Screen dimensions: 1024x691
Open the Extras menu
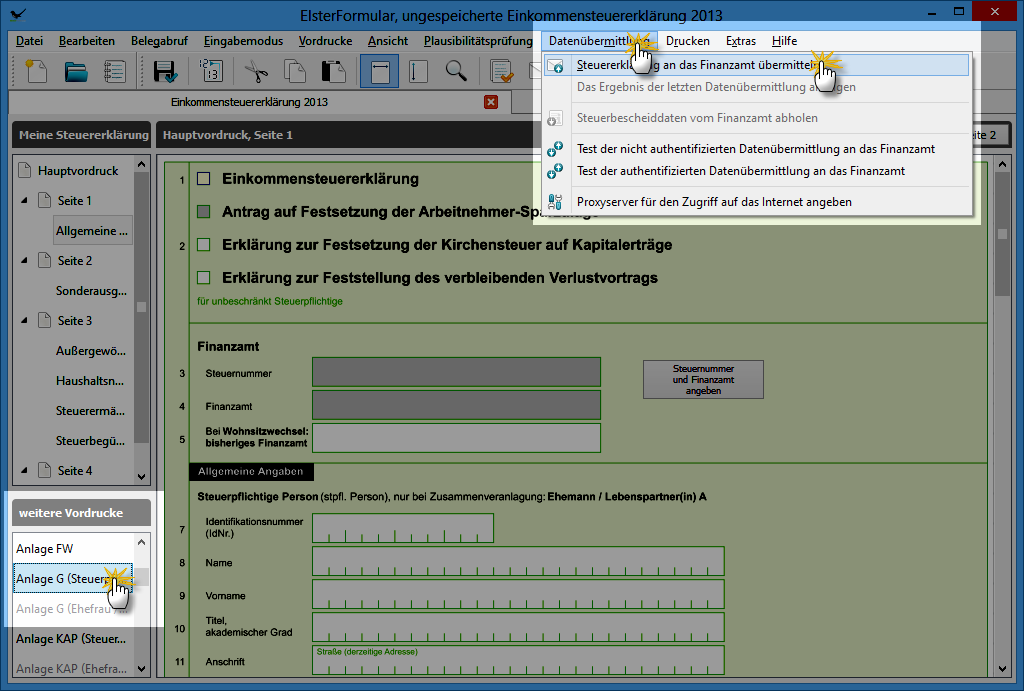(x=741, y=41)
